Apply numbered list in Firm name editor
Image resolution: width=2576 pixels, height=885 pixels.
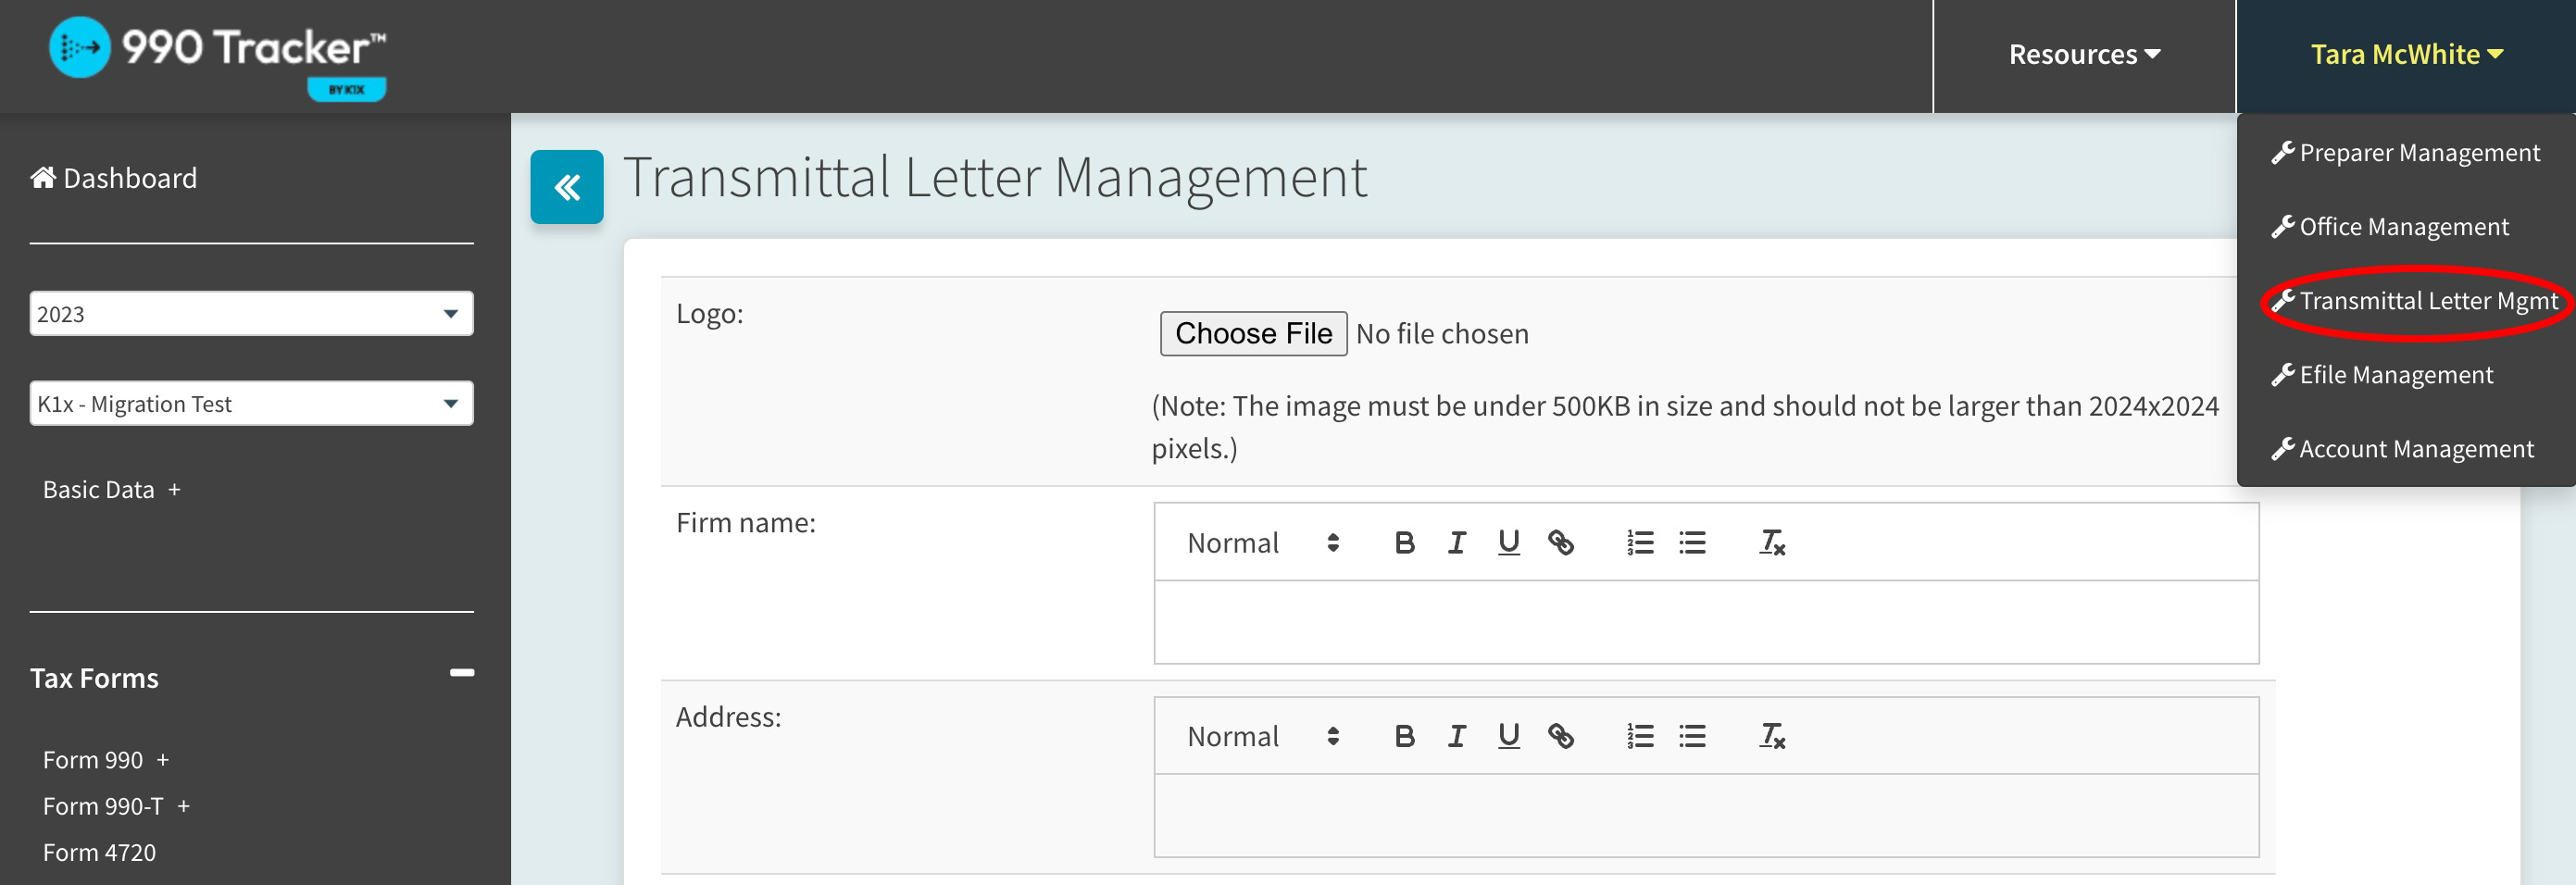click(1639, 543)
